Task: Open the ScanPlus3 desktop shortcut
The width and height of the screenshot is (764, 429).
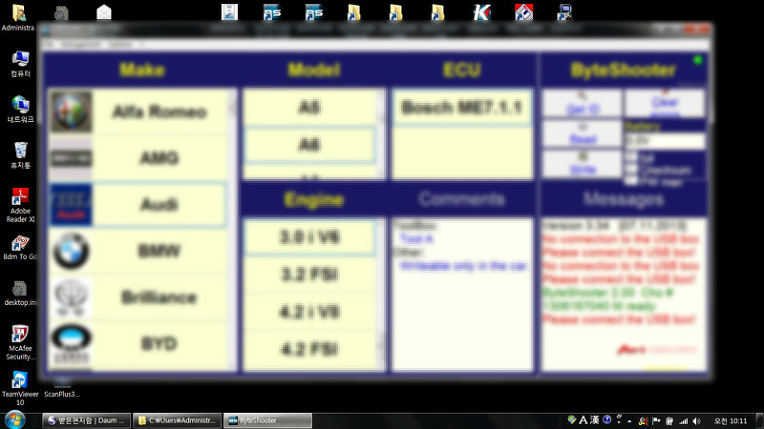Action: [62, 389]
